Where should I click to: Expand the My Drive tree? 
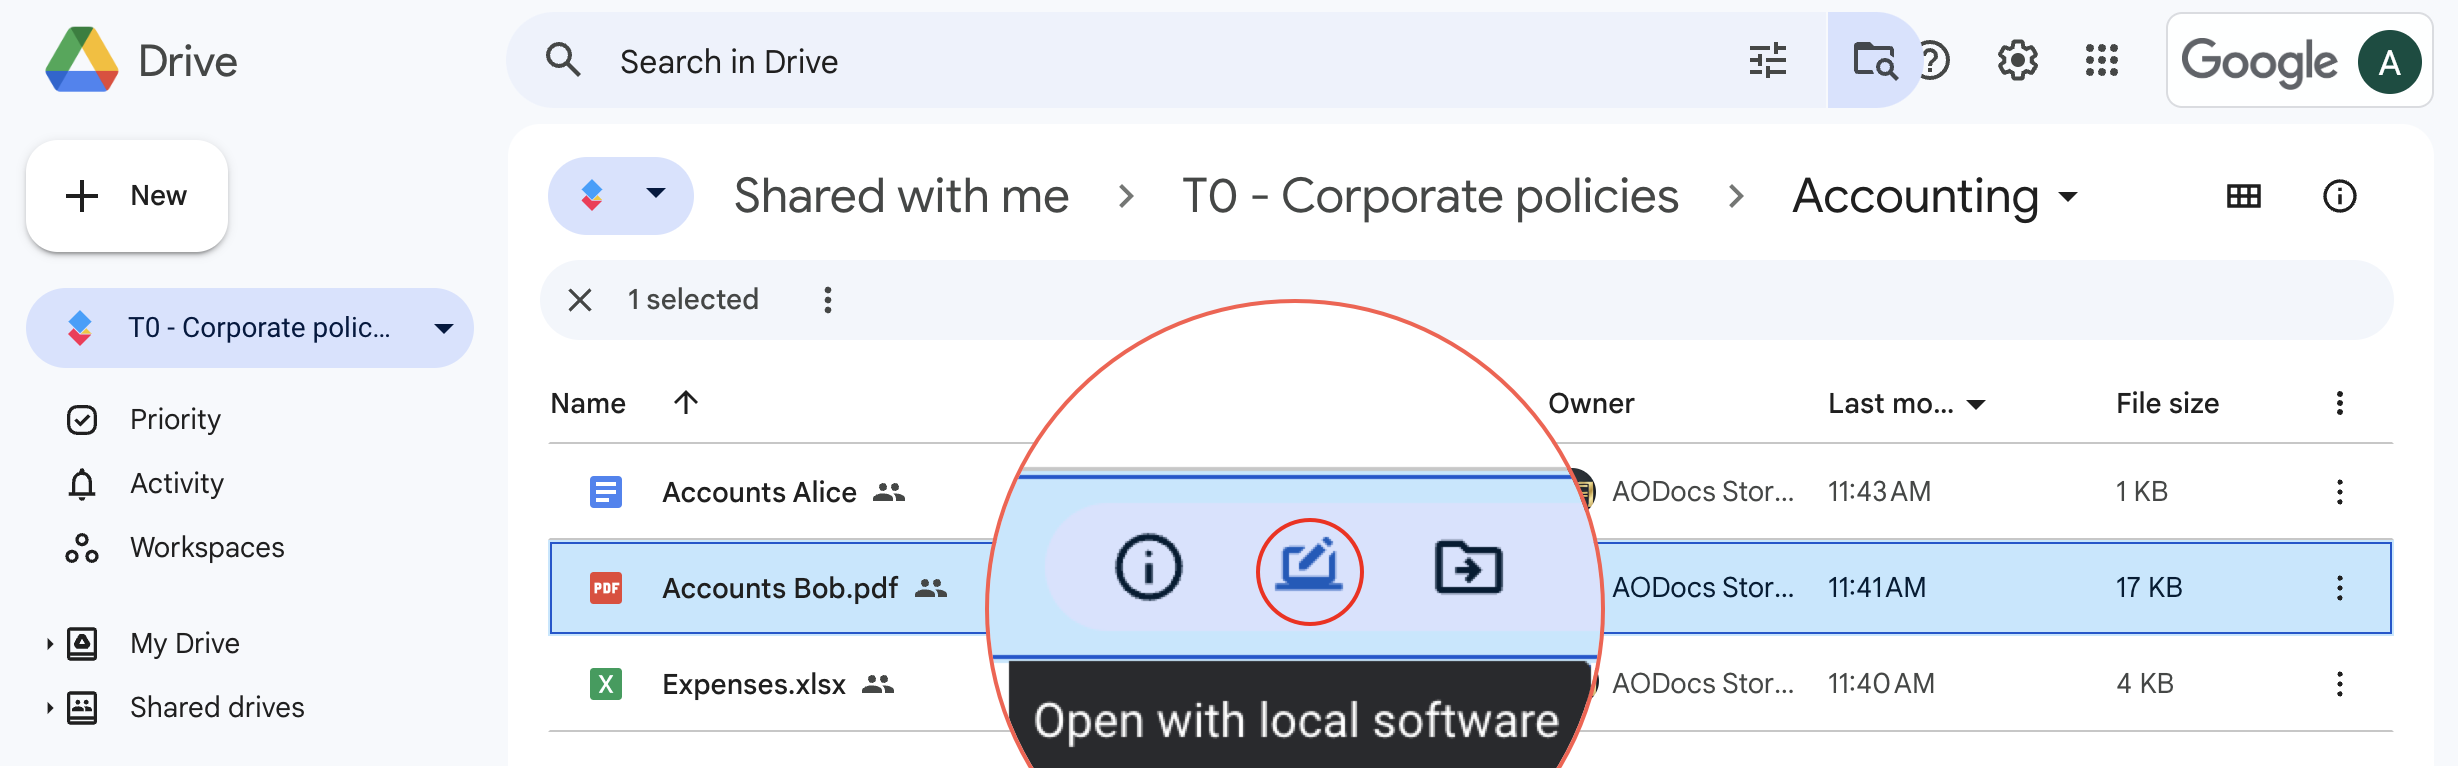point(49,644)
